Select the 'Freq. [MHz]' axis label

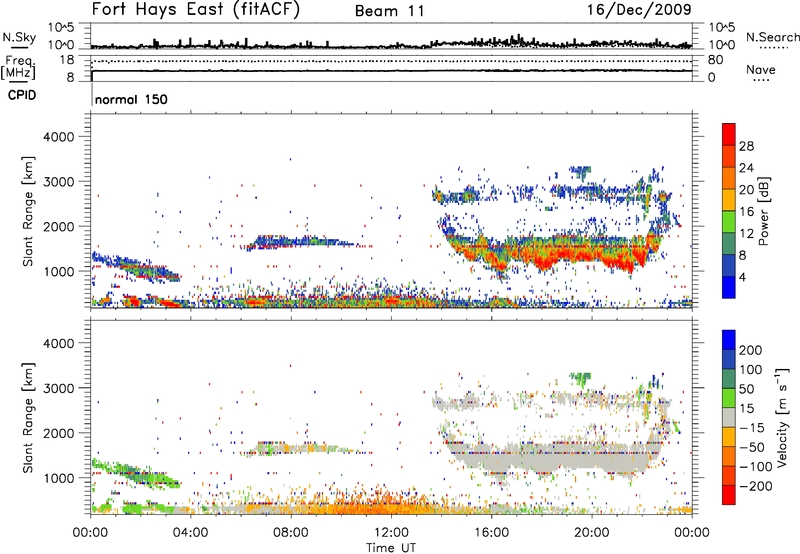[18, 68]
